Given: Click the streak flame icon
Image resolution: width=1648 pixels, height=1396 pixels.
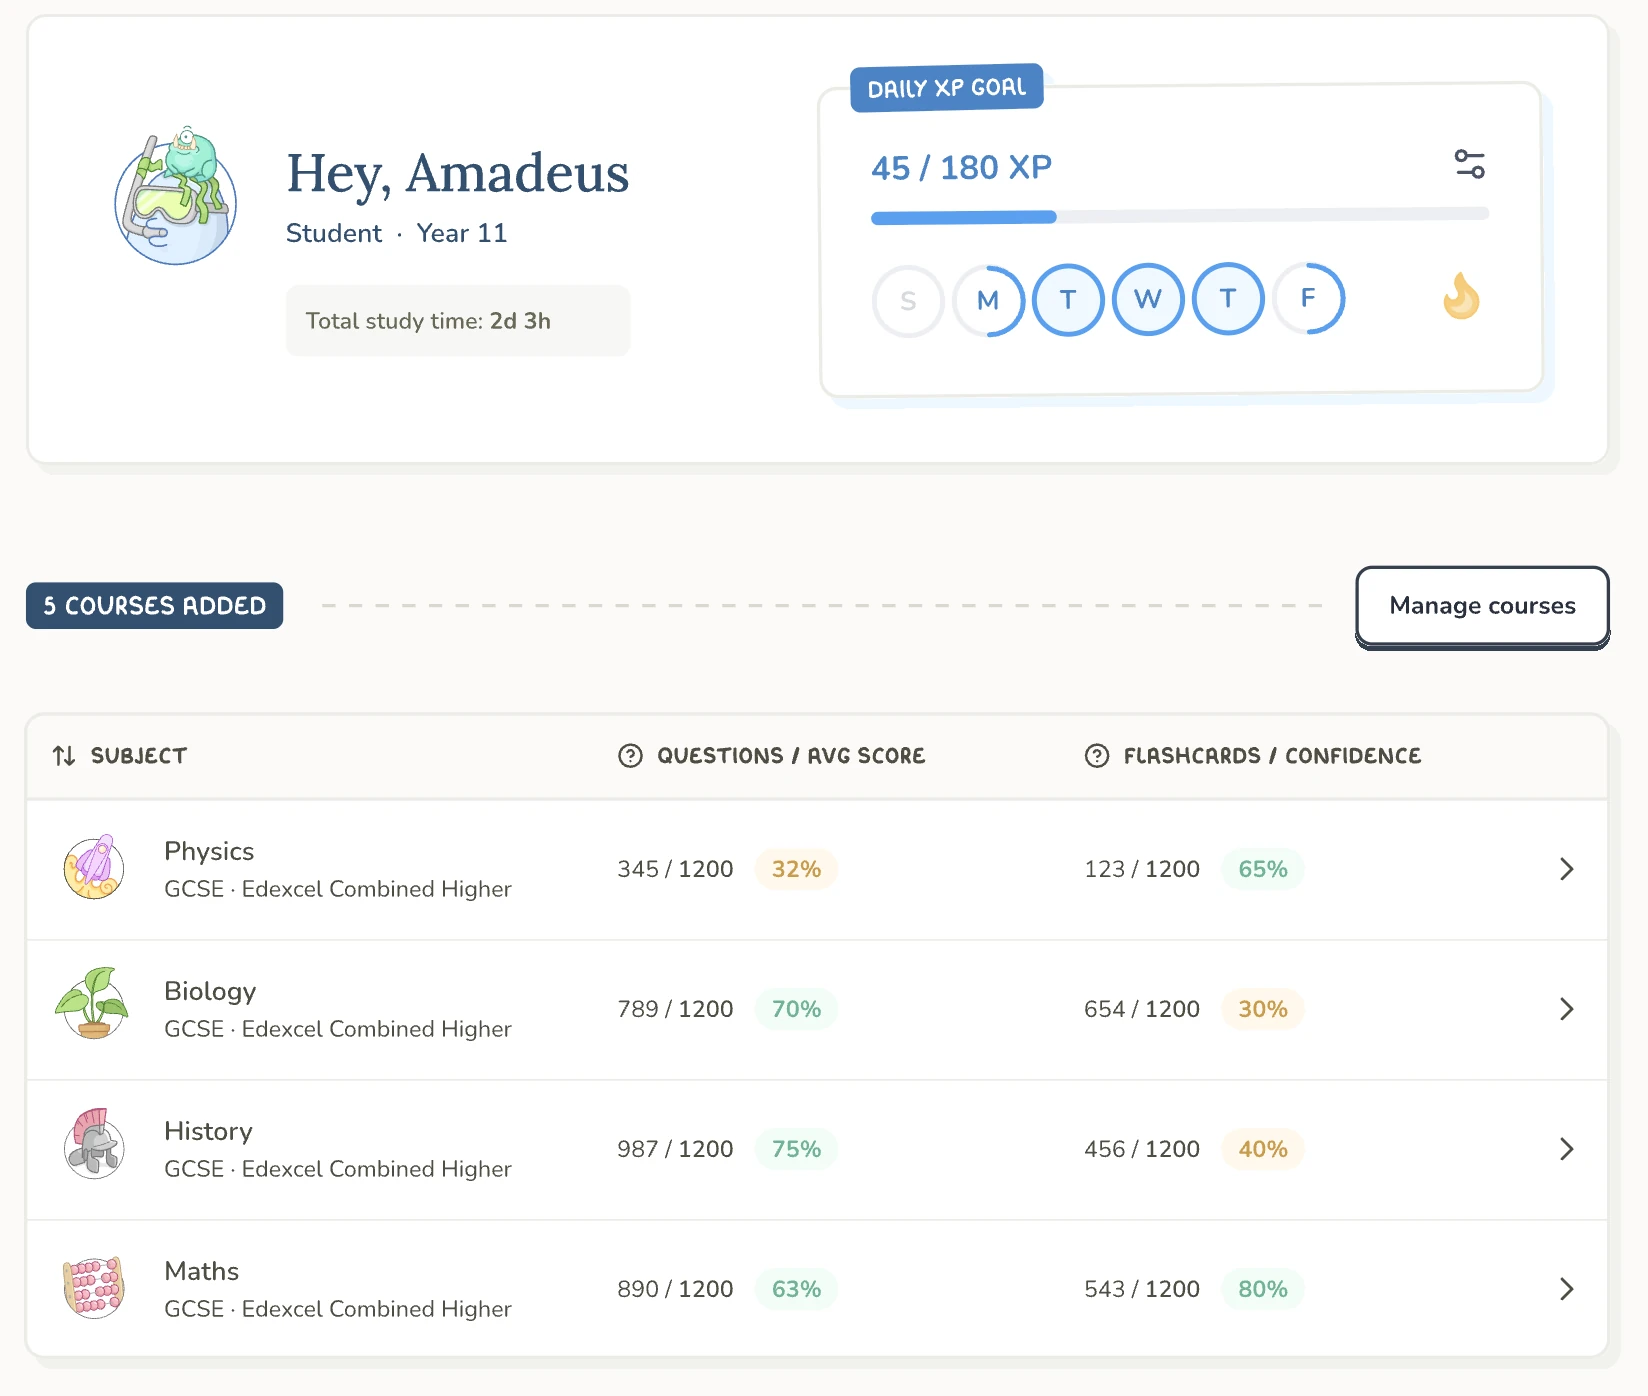Looking at the screenshot, I should tap(1461, 296).
